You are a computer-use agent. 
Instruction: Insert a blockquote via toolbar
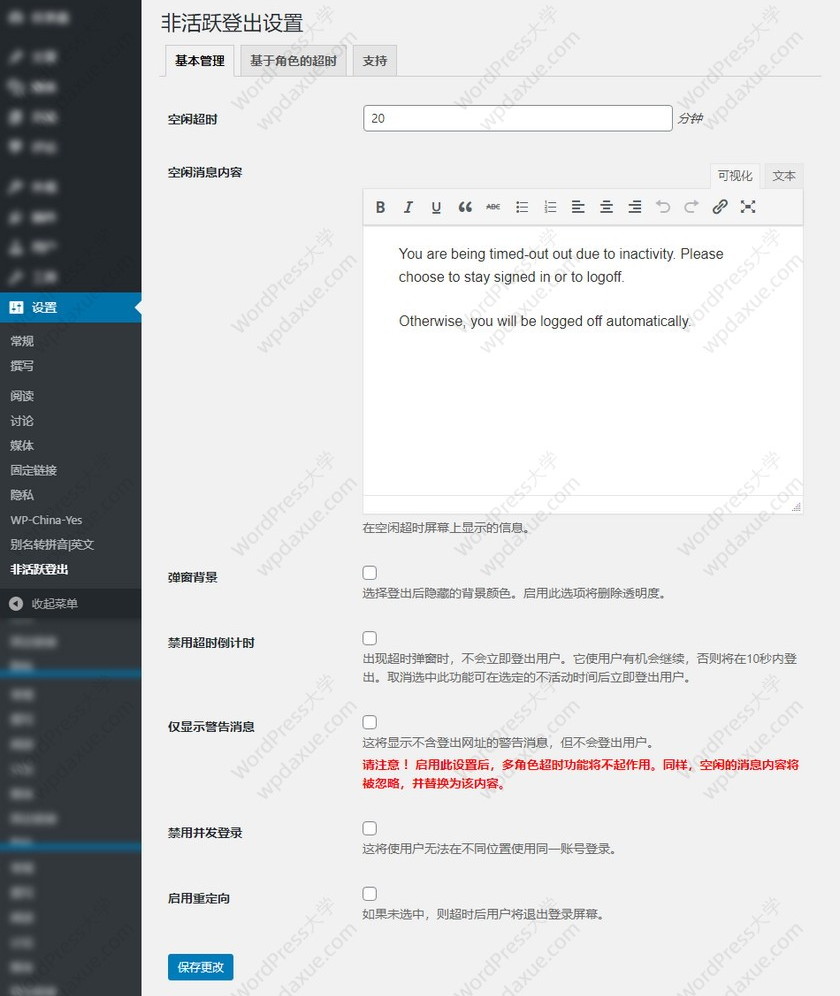tap(465, 207)
